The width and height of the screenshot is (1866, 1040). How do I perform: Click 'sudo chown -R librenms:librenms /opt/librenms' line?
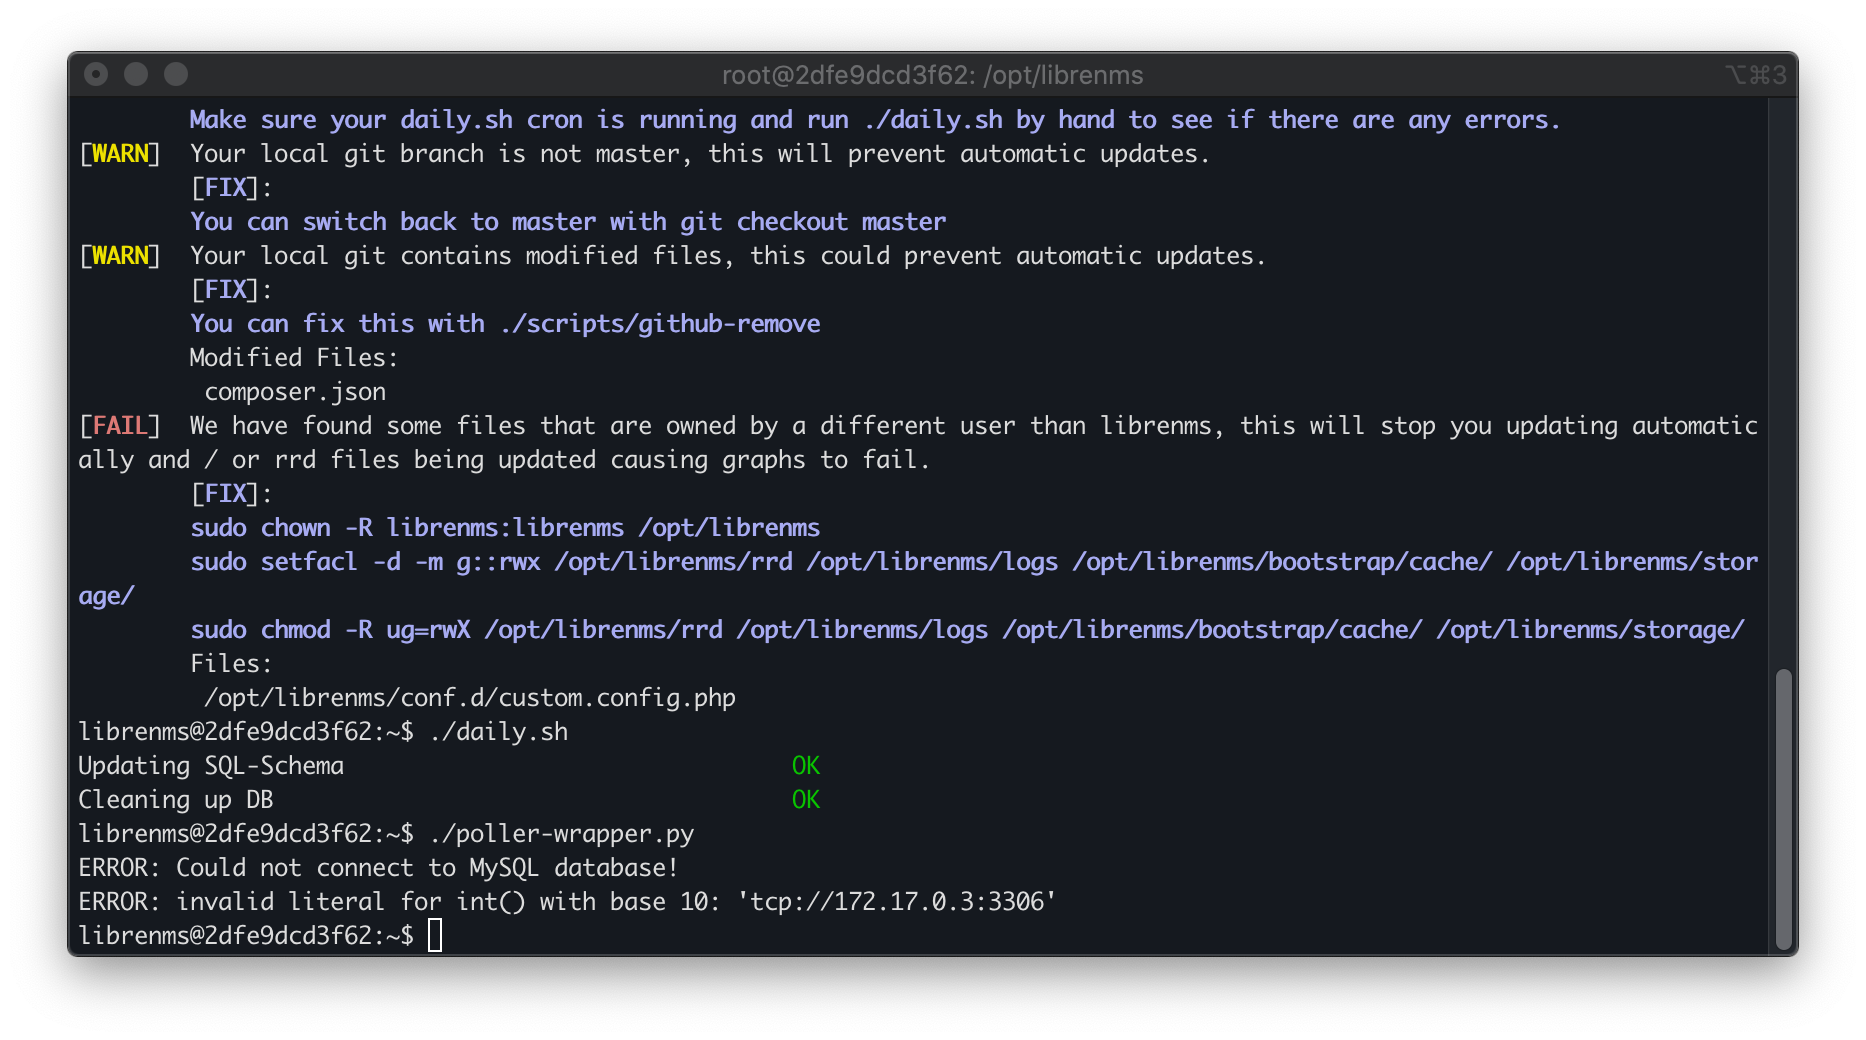coord(505,528)
